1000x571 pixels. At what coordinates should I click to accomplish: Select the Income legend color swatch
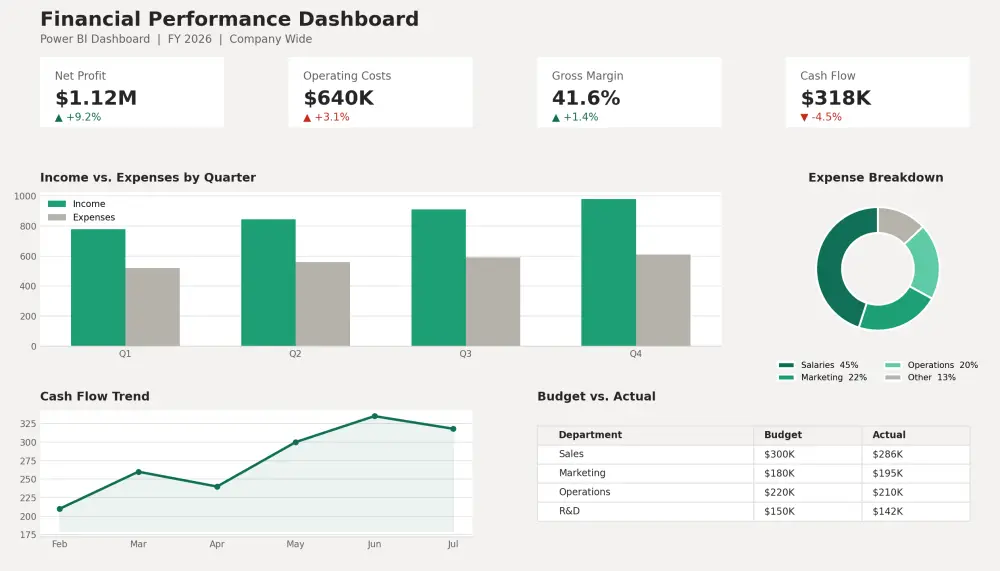[x=57, y=204]
